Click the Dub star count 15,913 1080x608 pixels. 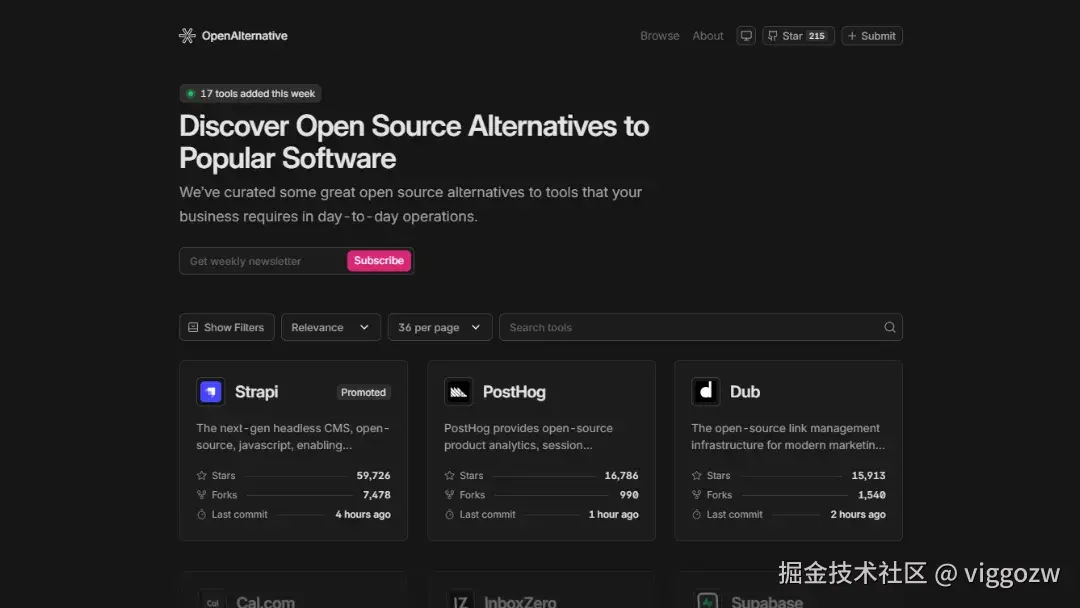point(869,475)
